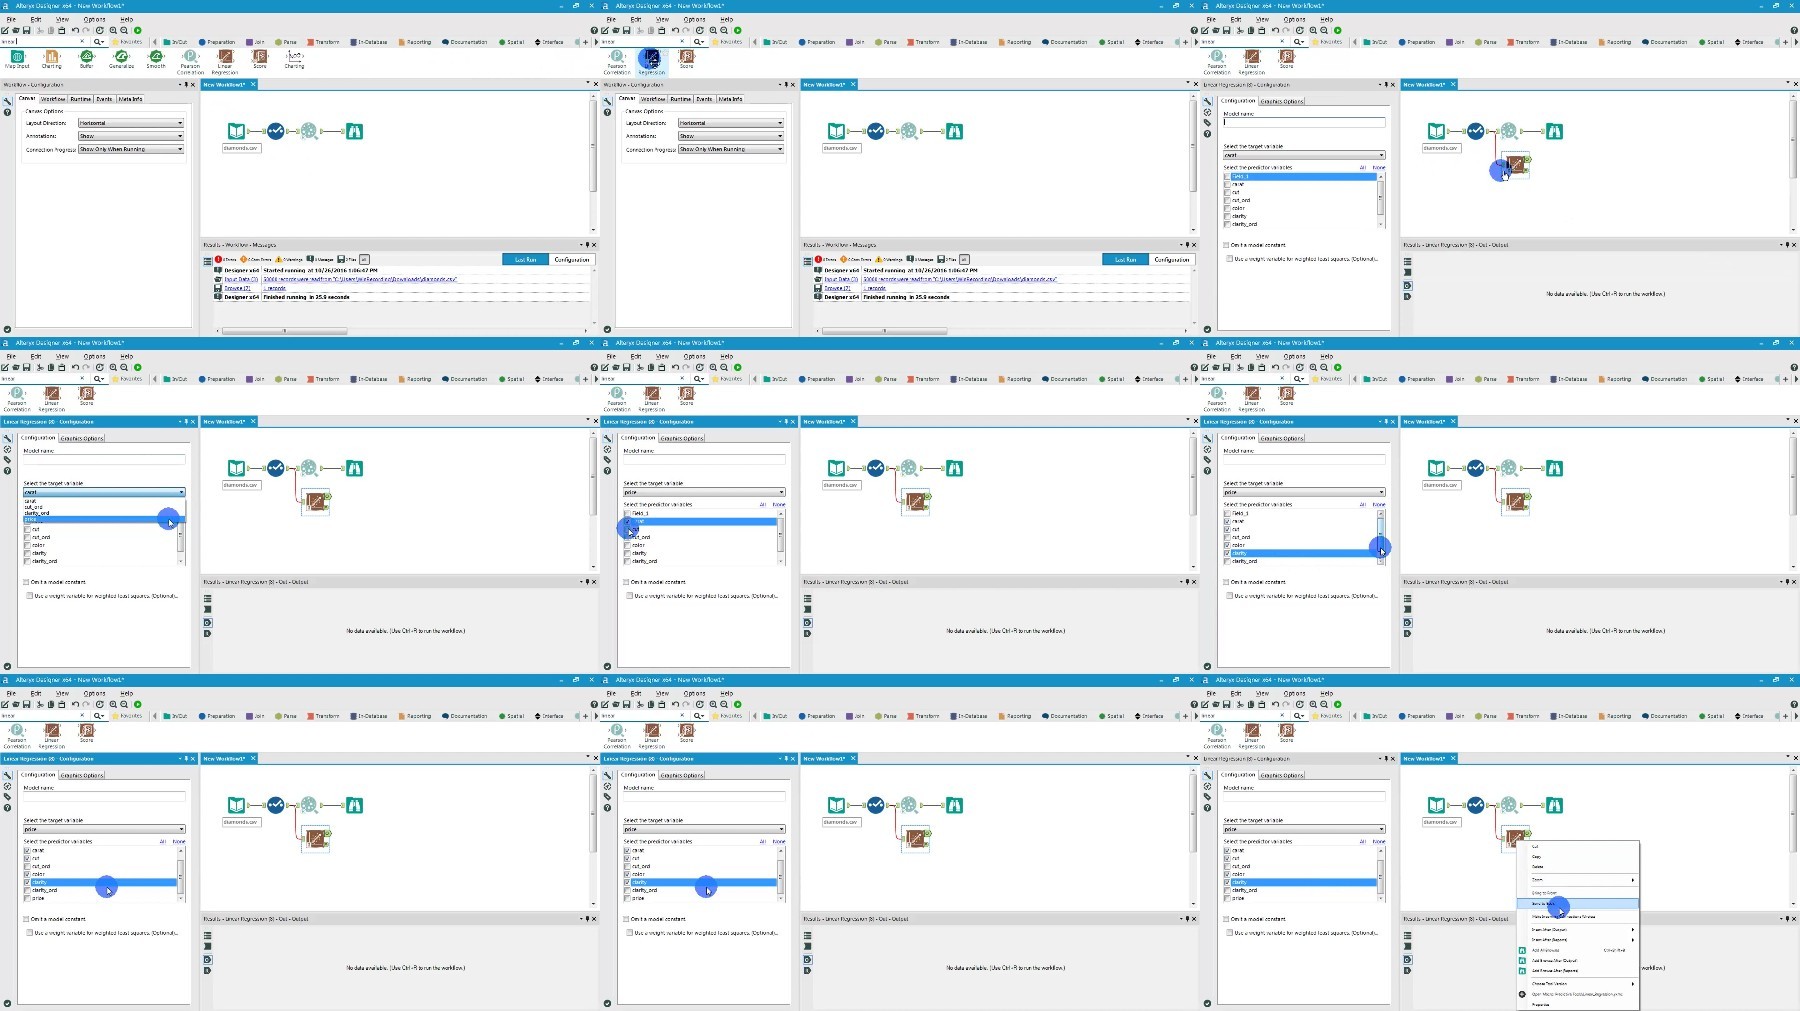The width and height of the screenshot is (1800, 1011).
Task: Expand Zoom submenu in the context menu
Action: pos(1580,880)
